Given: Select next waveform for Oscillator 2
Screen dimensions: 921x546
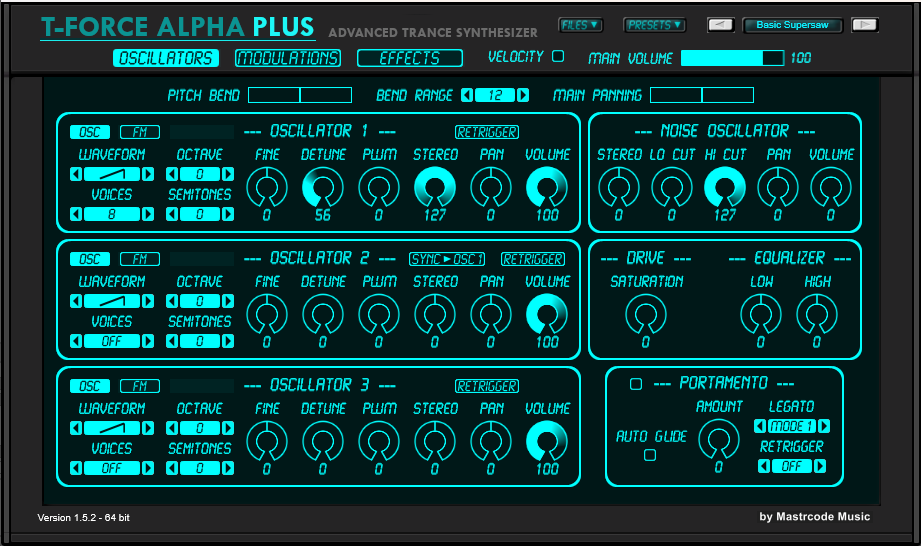Looking at the screenshot, I should pyautogui.click(x=148, y=301).
